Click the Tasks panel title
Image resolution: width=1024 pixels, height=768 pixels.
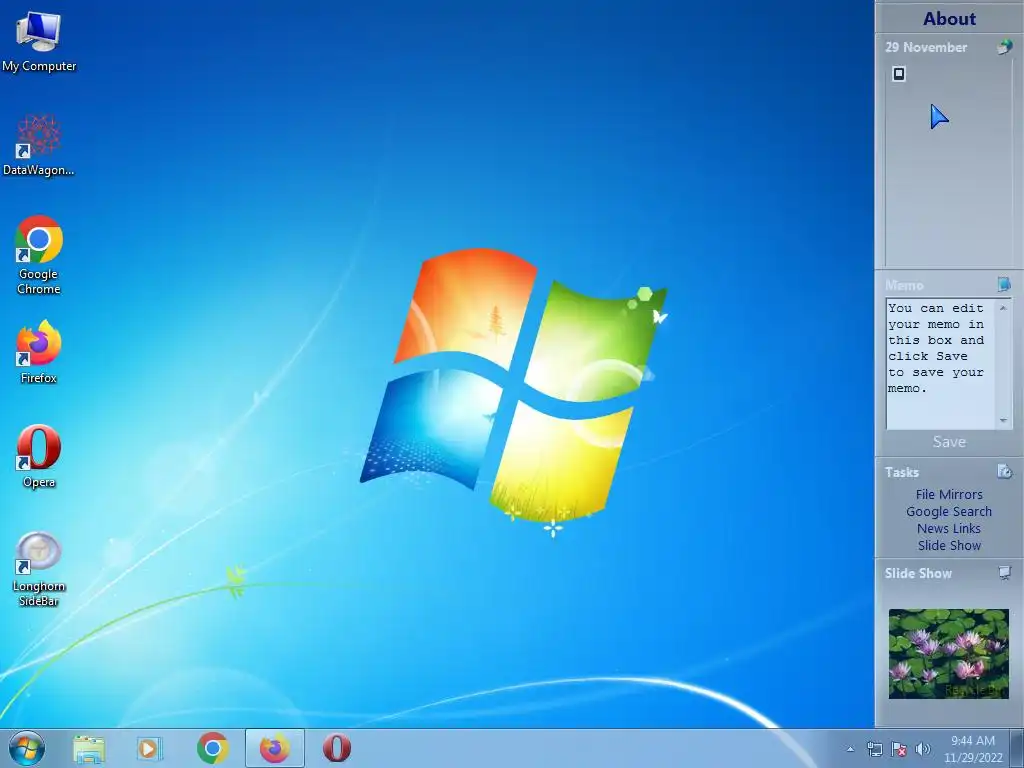tap(902, 472)
